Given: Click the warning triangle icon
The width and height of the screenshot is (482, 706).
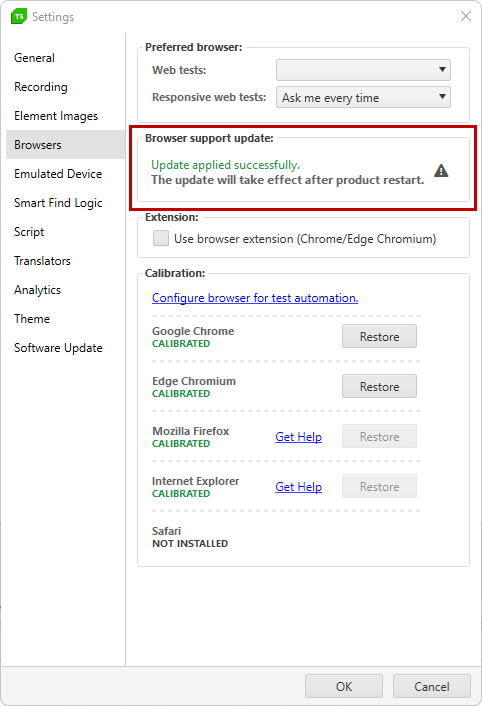Looking at the screenshot, I should click(441, 171).
